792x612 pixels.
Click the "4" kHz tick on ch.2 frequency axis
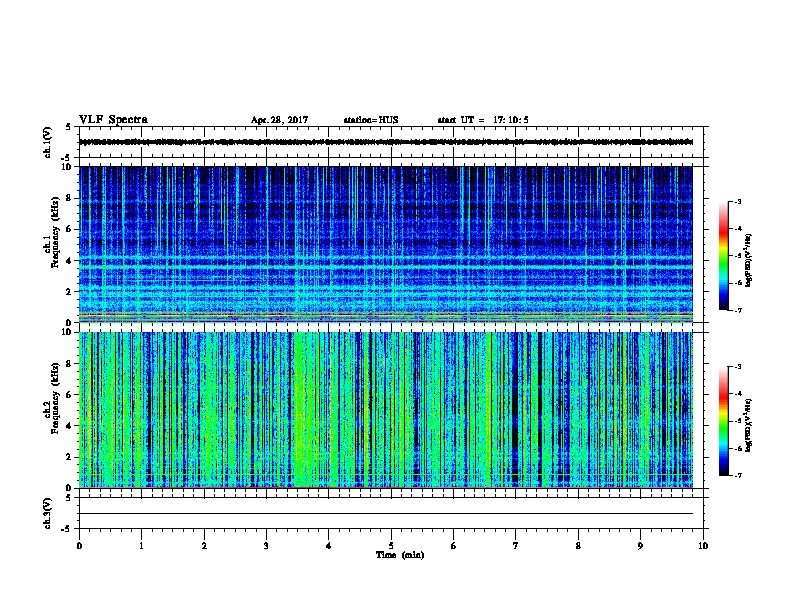[x=69, y=426]
